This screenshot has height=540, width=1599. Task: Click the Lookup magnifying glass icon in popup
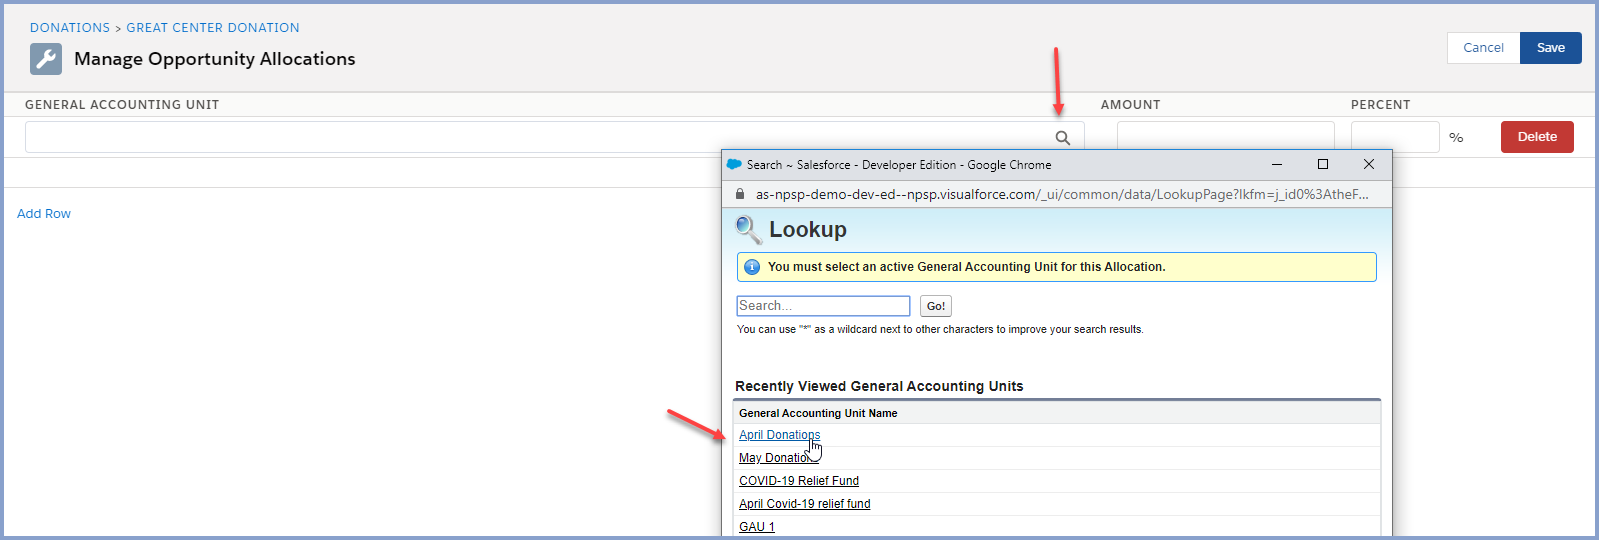click(748, 230)
